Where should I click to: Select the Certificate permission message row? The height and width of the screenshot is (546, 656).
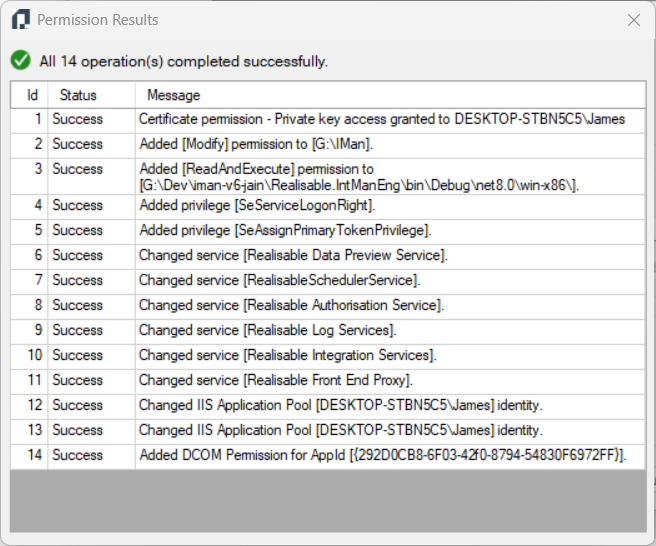[381, 119]
